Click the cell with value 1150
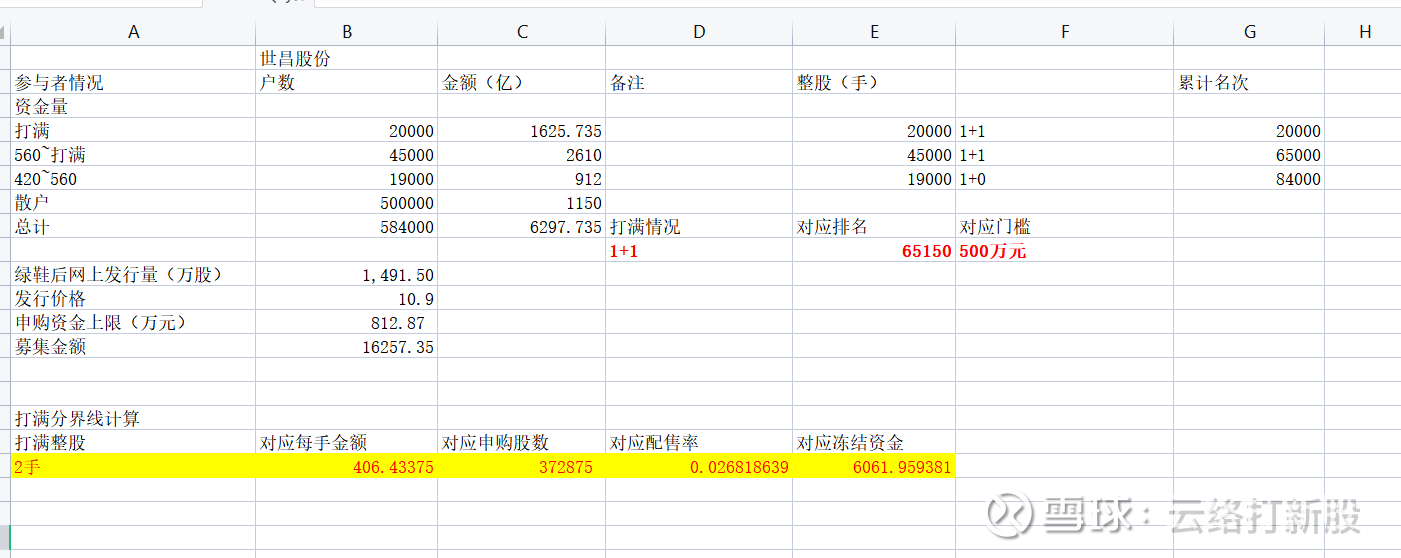Viewport: 1401px width, 558px height. click(x=522, y=202)
